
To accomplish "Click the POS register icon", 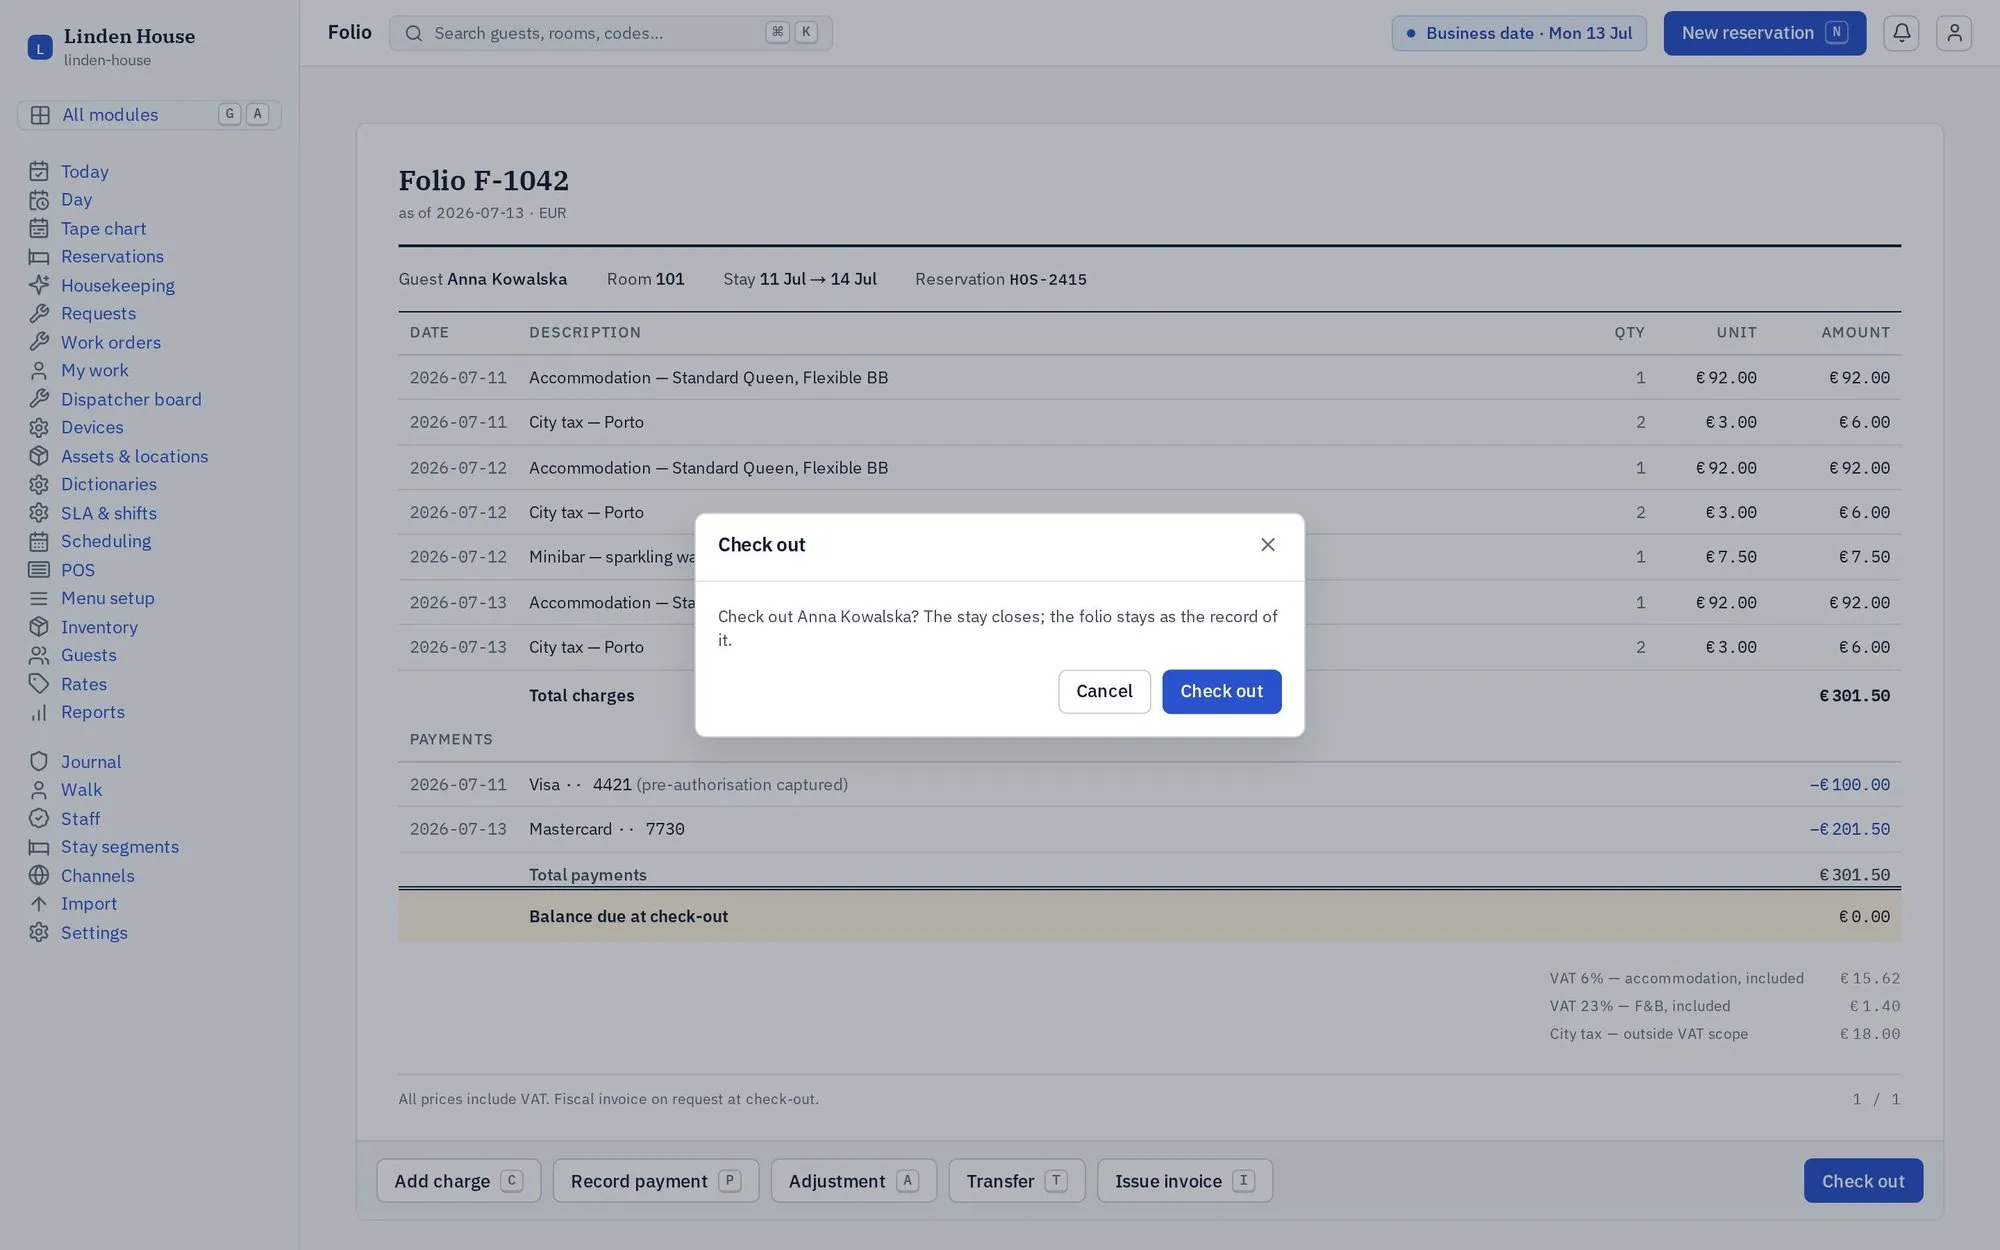I will click(x=39, y=570).
